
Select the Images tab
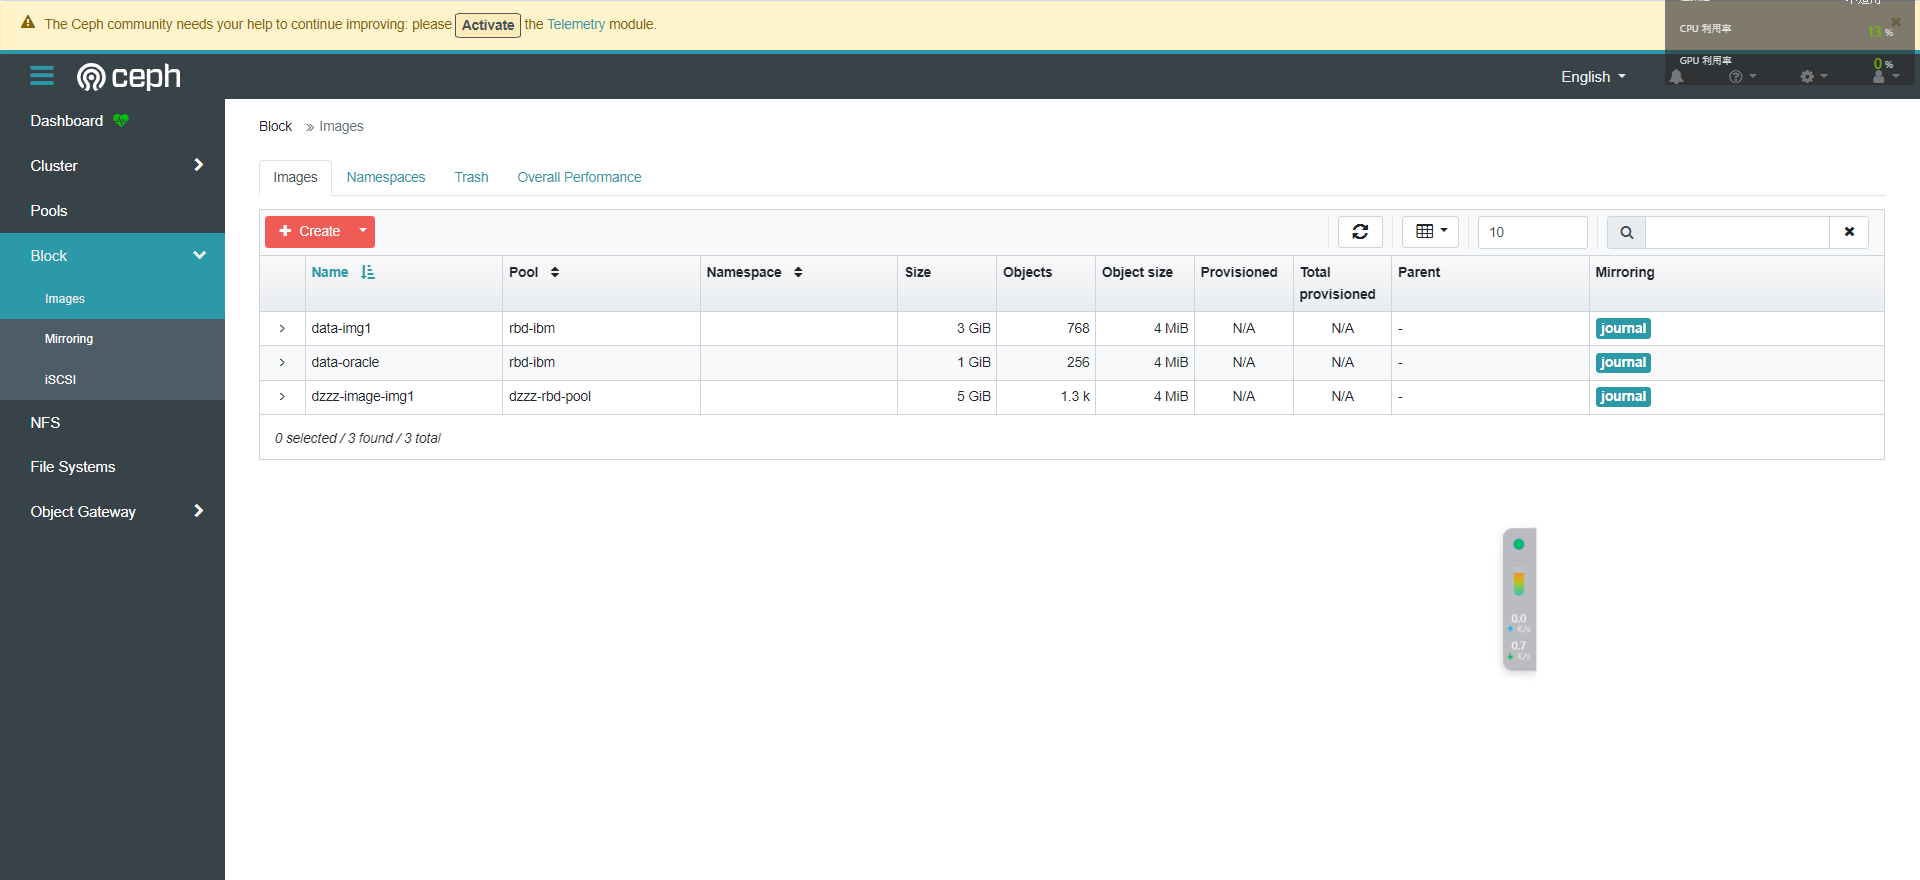coord(295,177)
